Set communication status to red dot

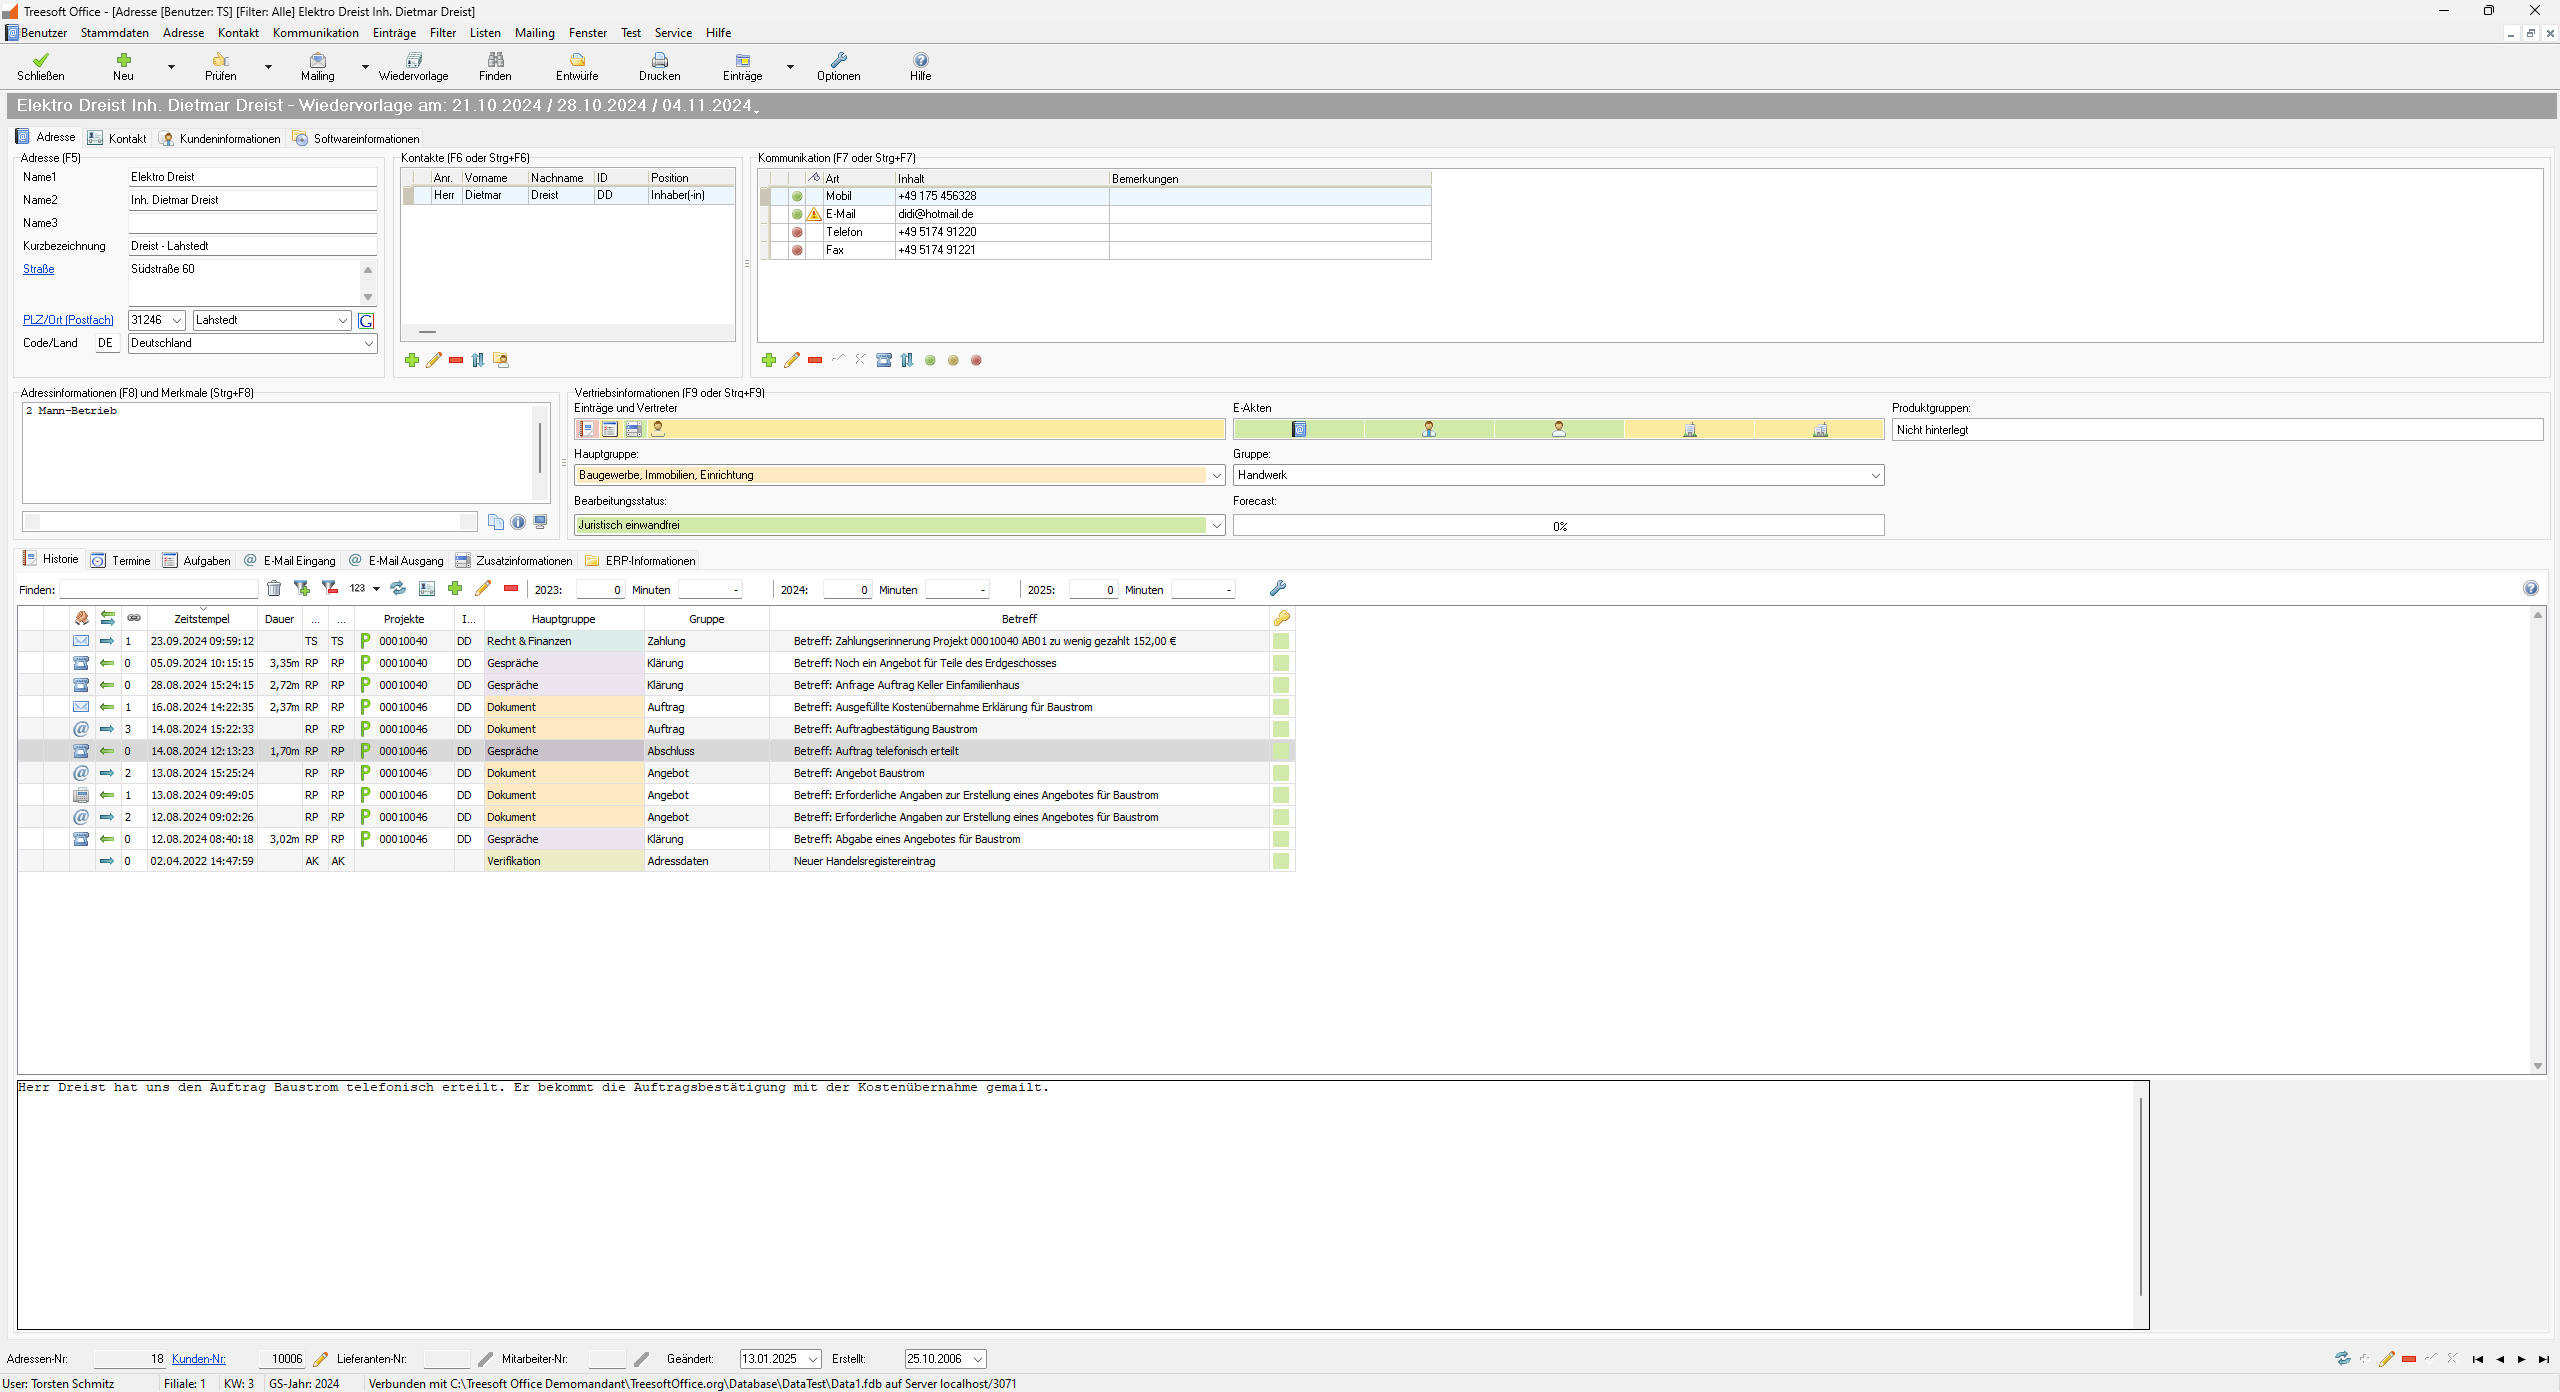[x=976, y=360]
